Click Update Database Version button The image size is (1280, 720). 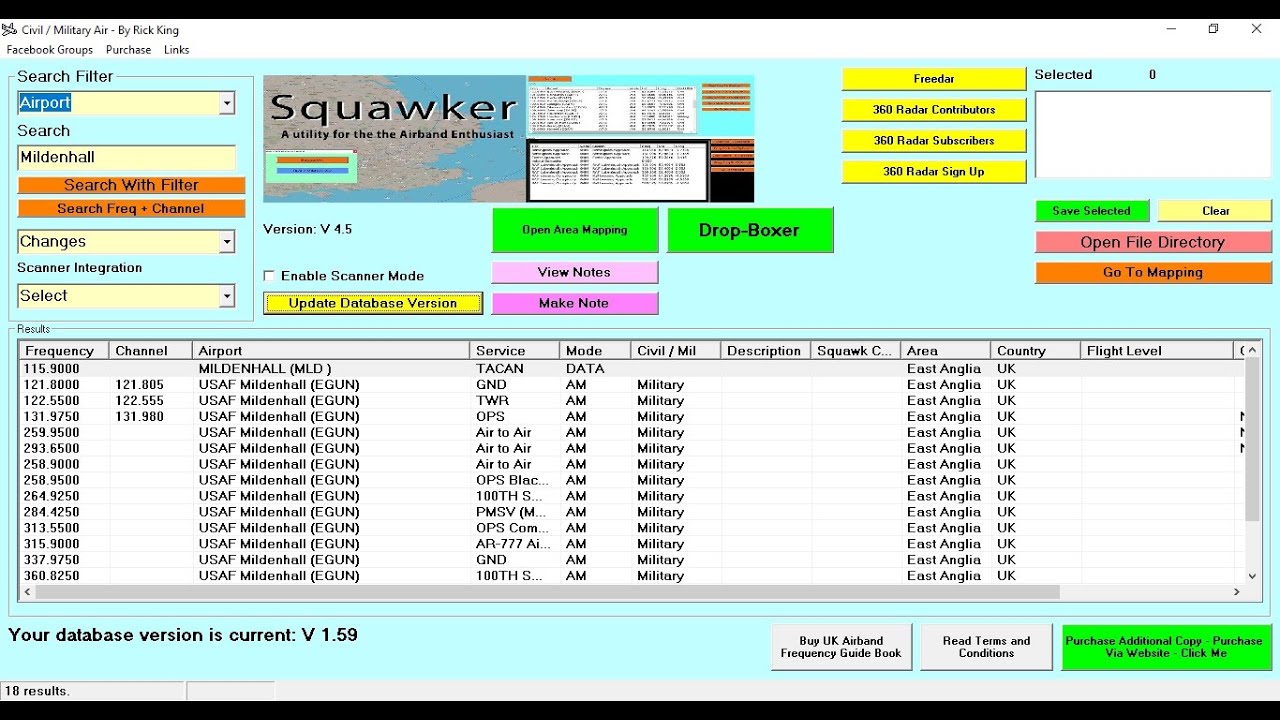pos(373,303)
